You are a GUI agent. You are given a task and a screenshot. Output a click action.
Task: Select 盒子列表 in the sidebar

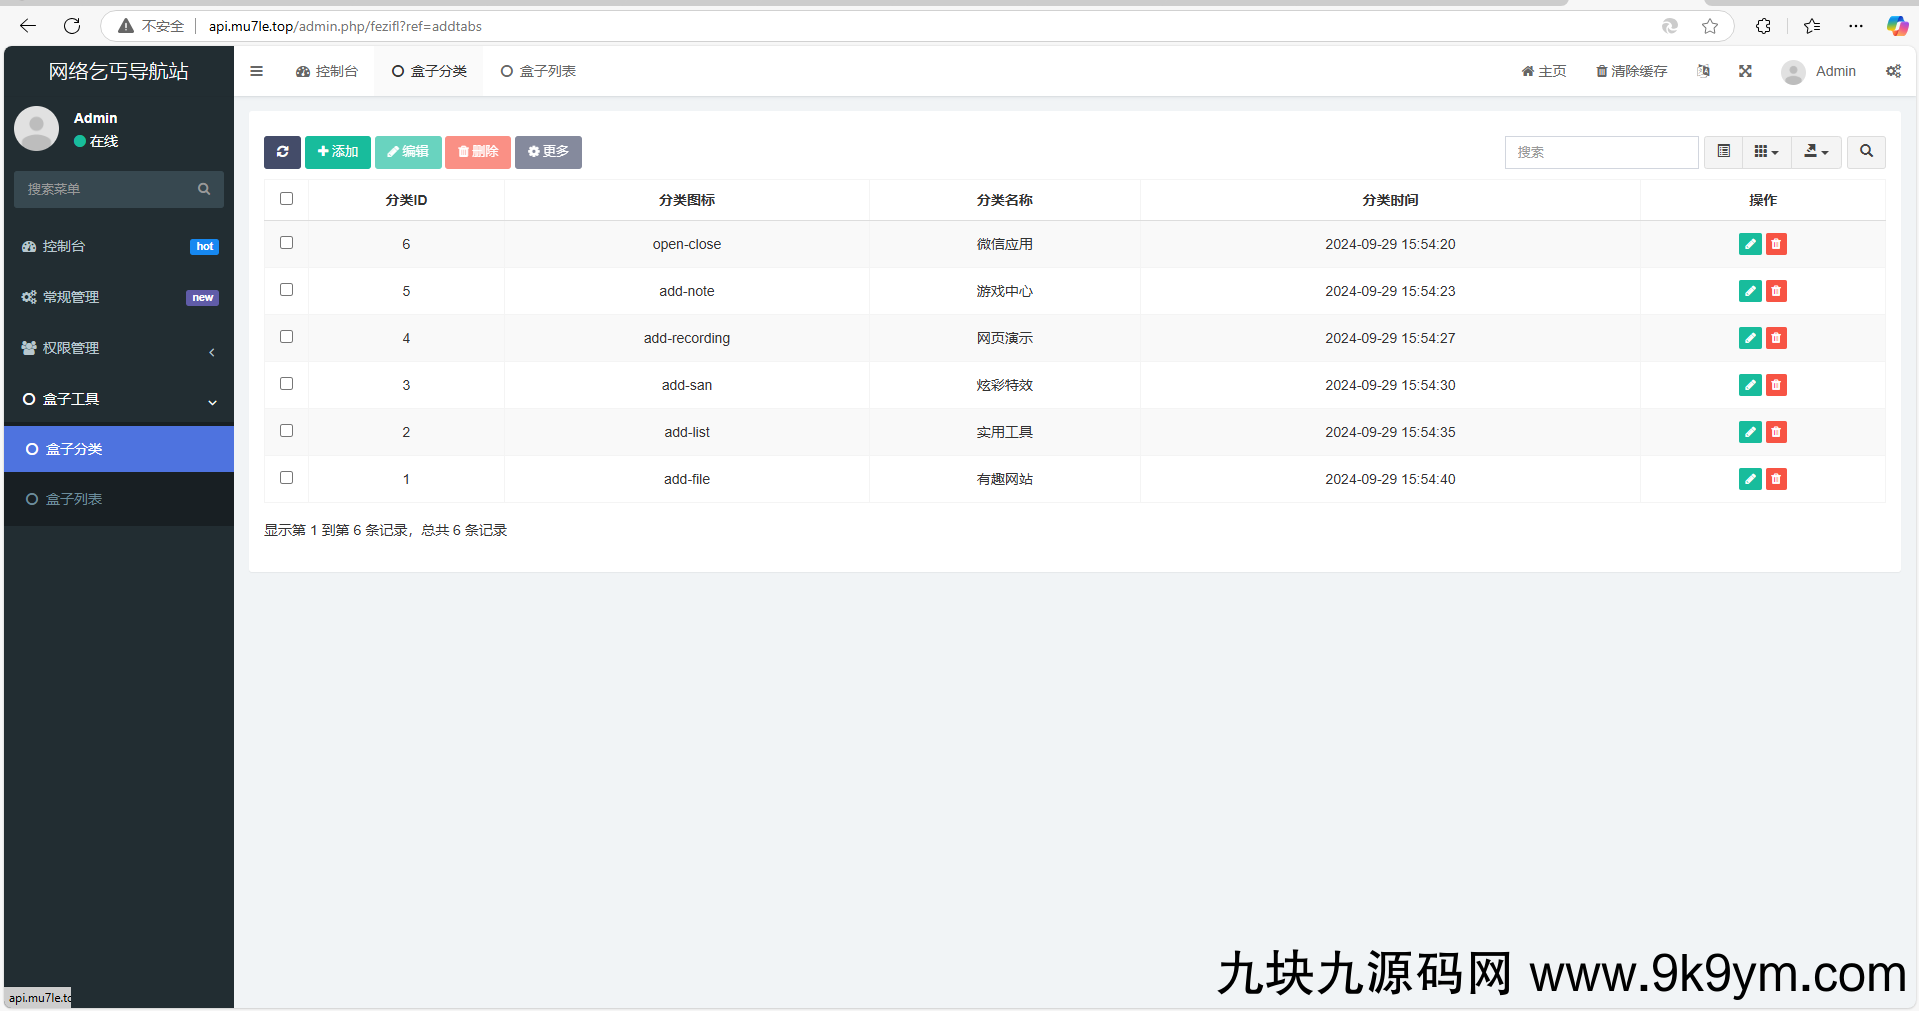(x=119, y=499)
